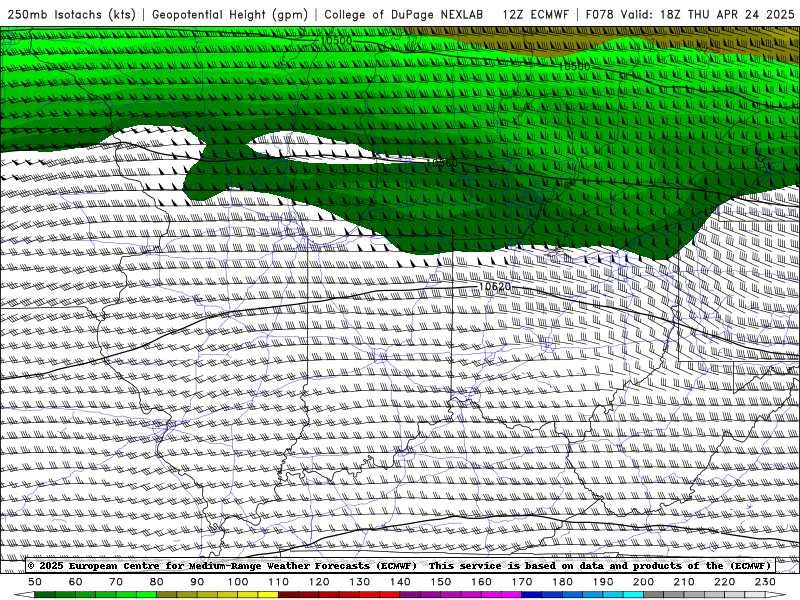Click the 70 label on the legend
Viewport: 800px width, 600px height.
tap(116, 582)
